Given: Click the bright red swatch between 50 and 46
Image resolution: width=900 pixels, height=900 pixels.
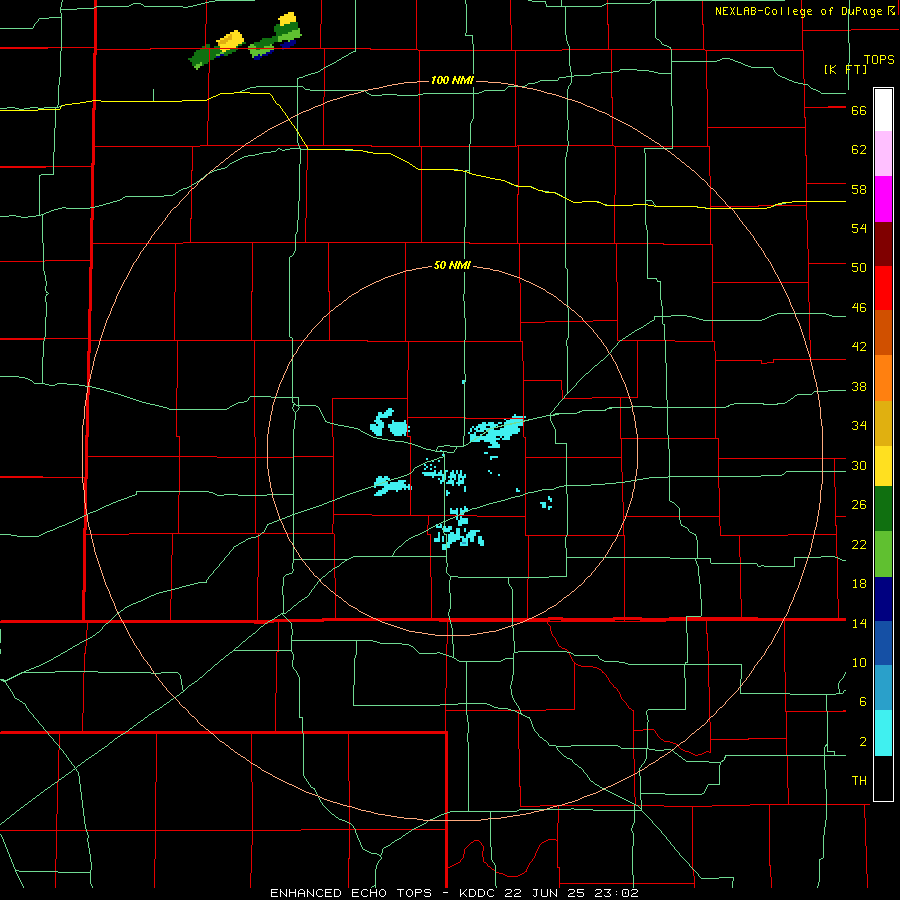Looking at the screenshot, I should pyautogui.click(x=883, y=288).
